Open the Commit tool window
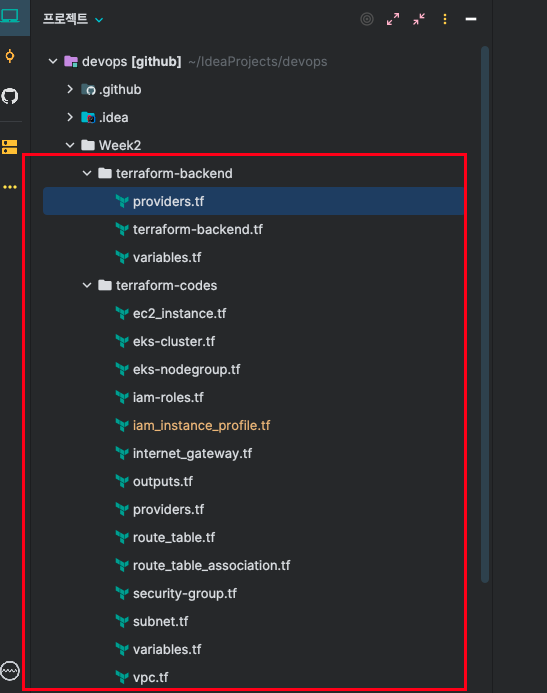The width and height of the screenshot is (547, 693). pyautogui.click(x=10, y=57)
